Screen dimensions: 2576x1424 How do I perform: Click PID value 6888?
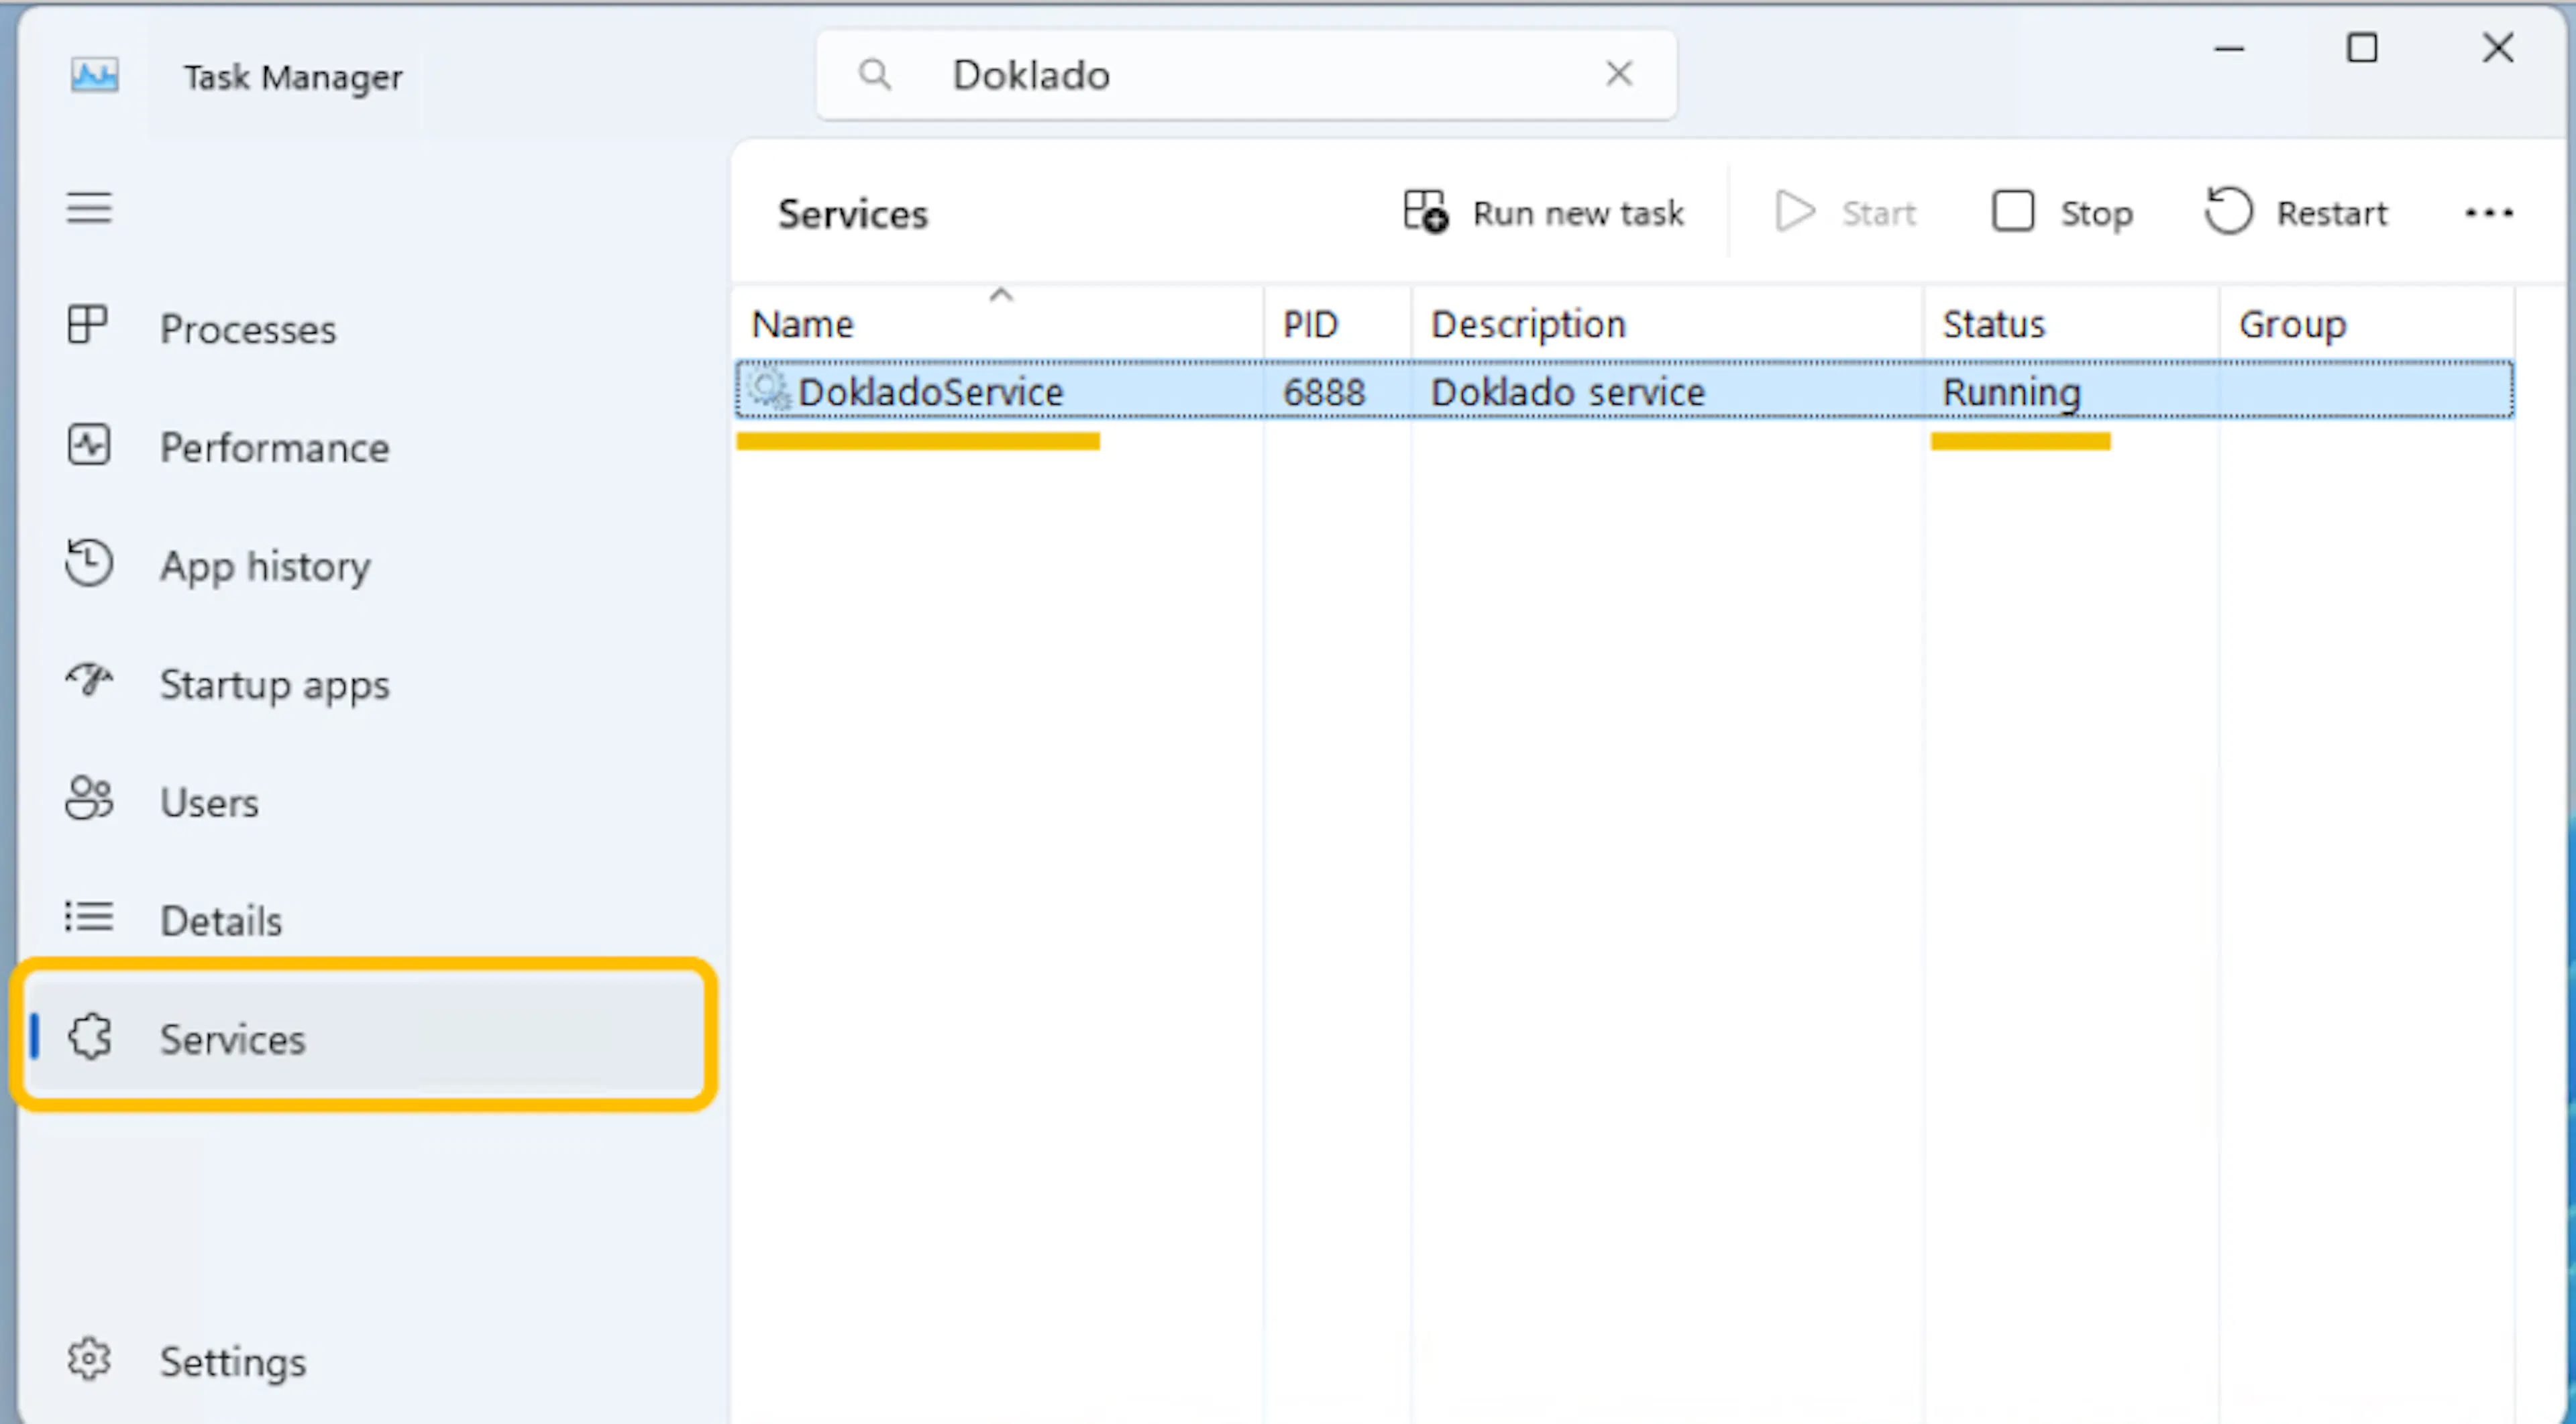pos(1324,391)
